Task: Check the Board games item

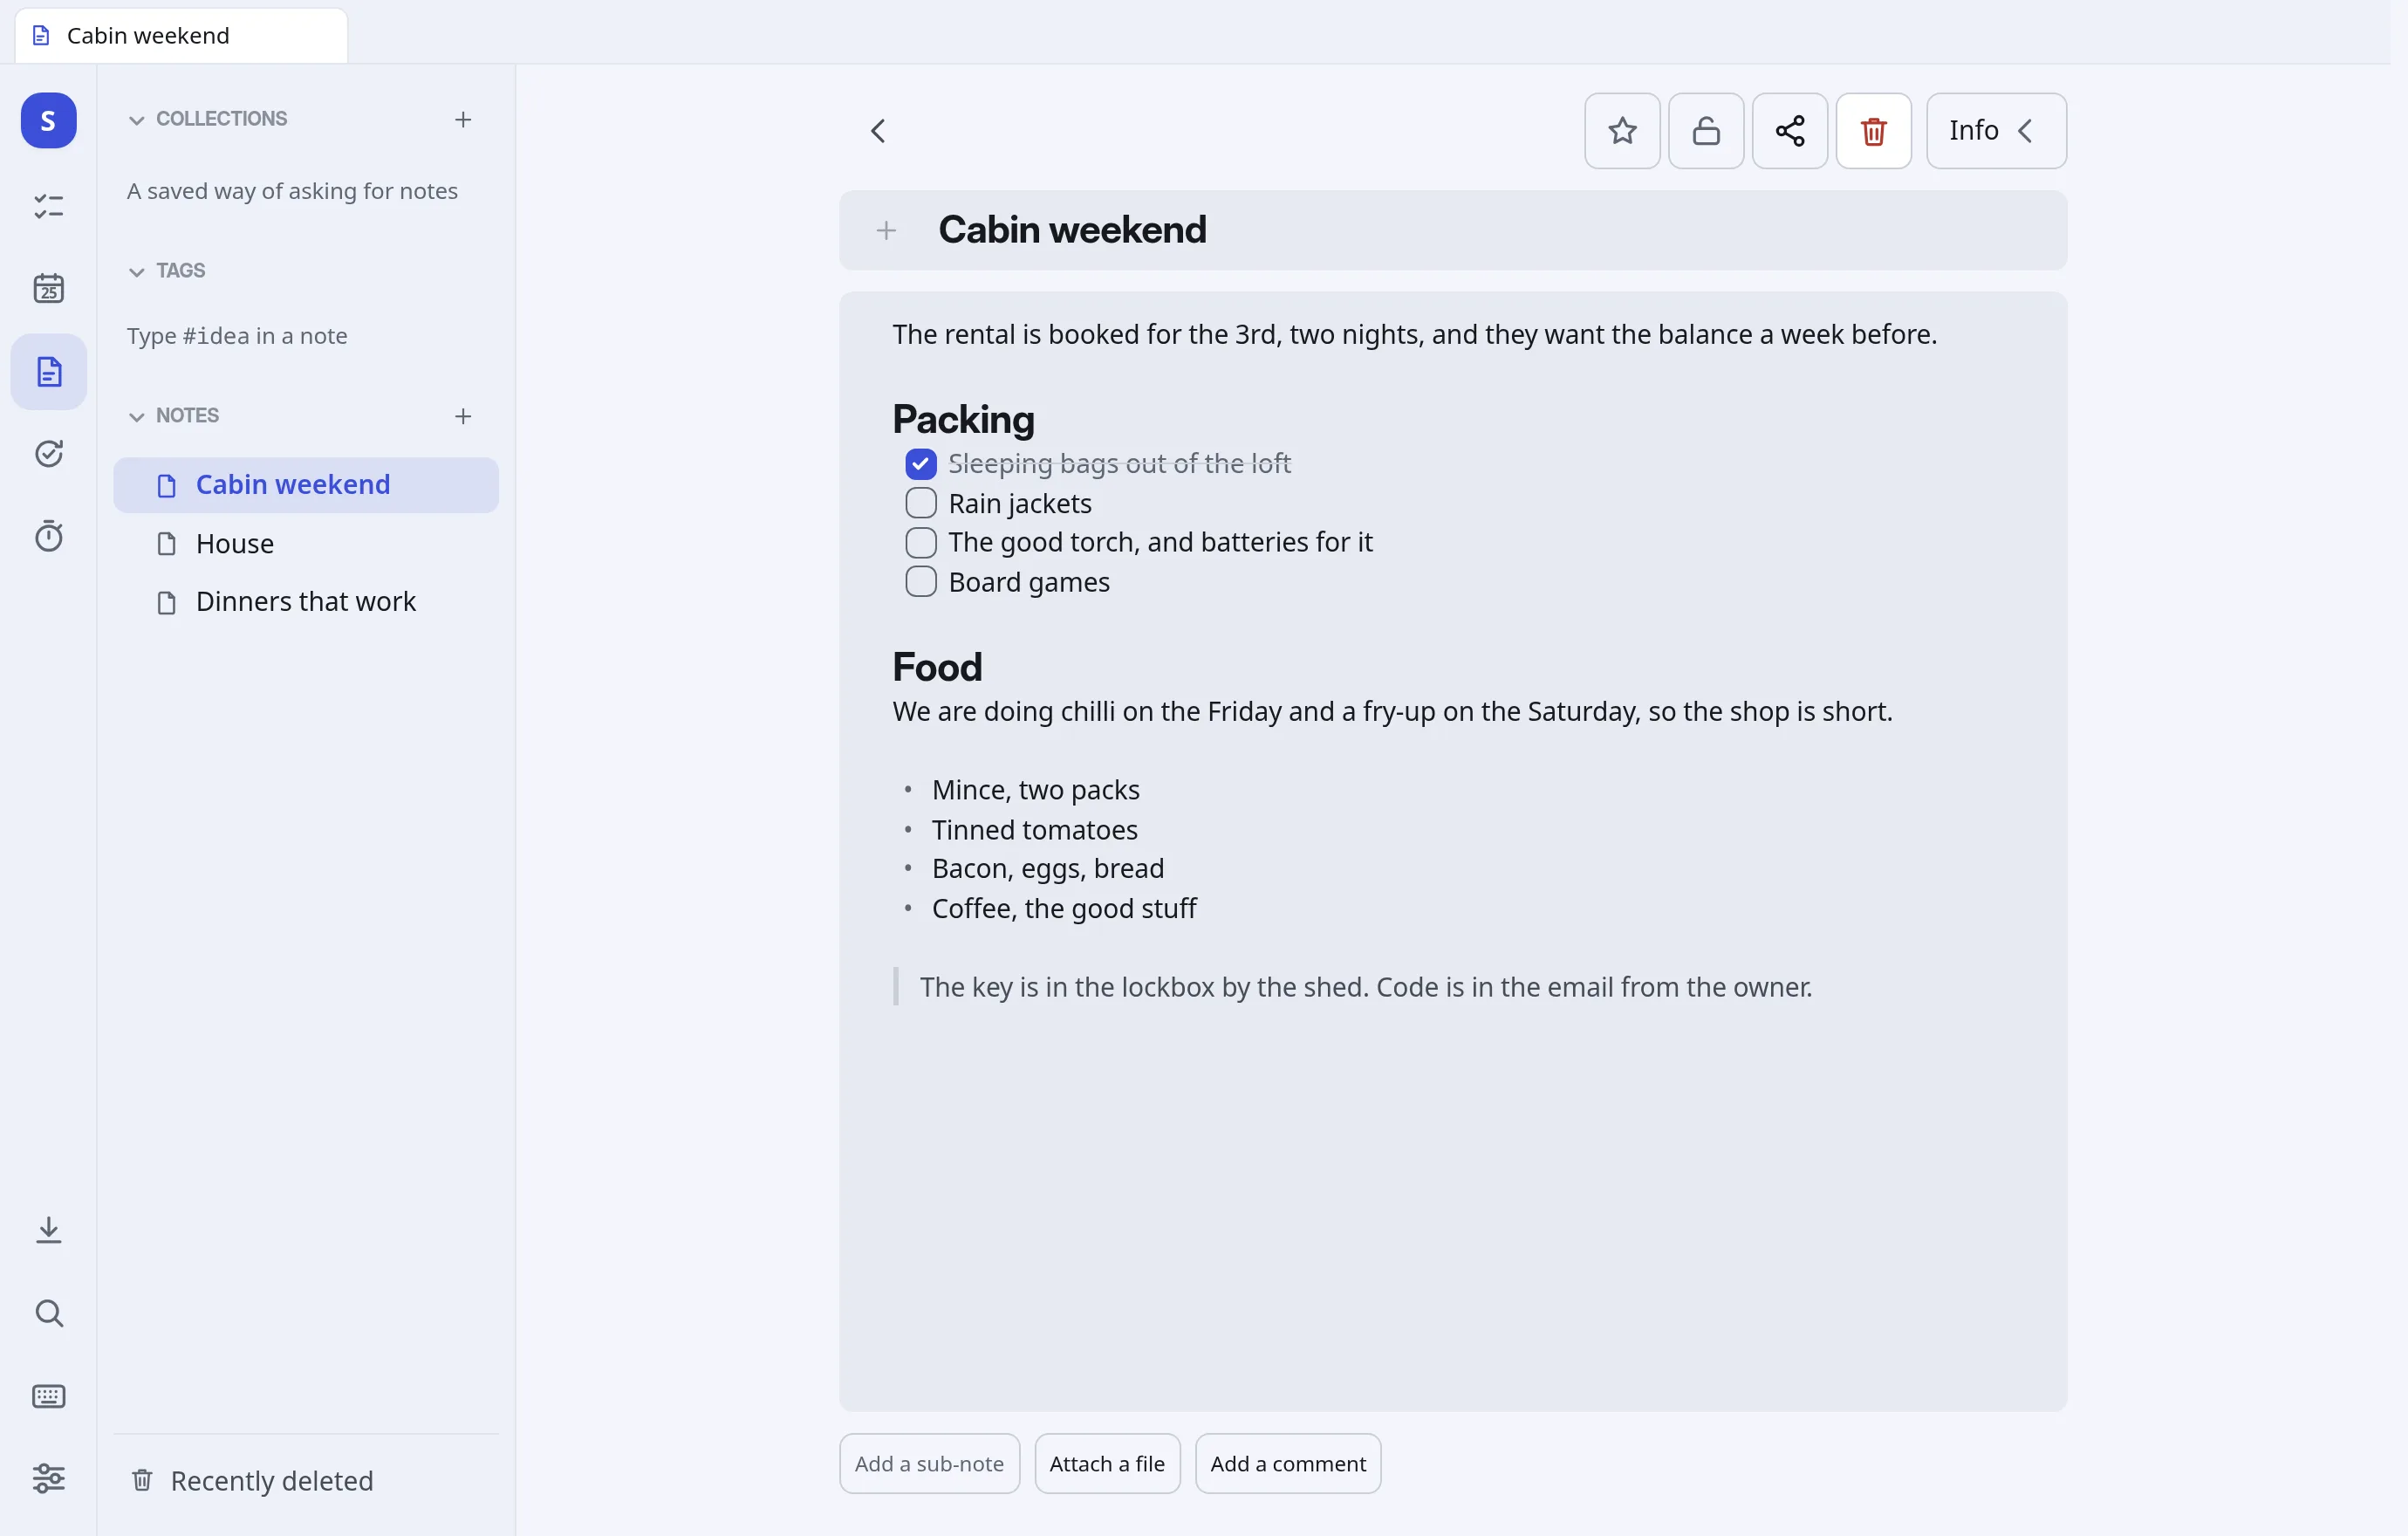Action: tap(921, 582)
